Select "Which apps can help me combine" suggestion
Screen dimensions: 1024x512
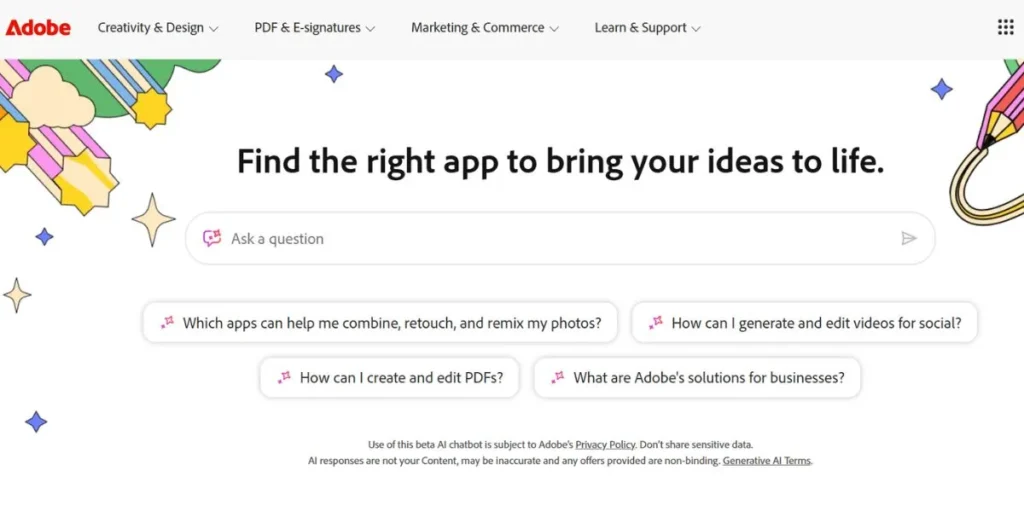point(392,323)
